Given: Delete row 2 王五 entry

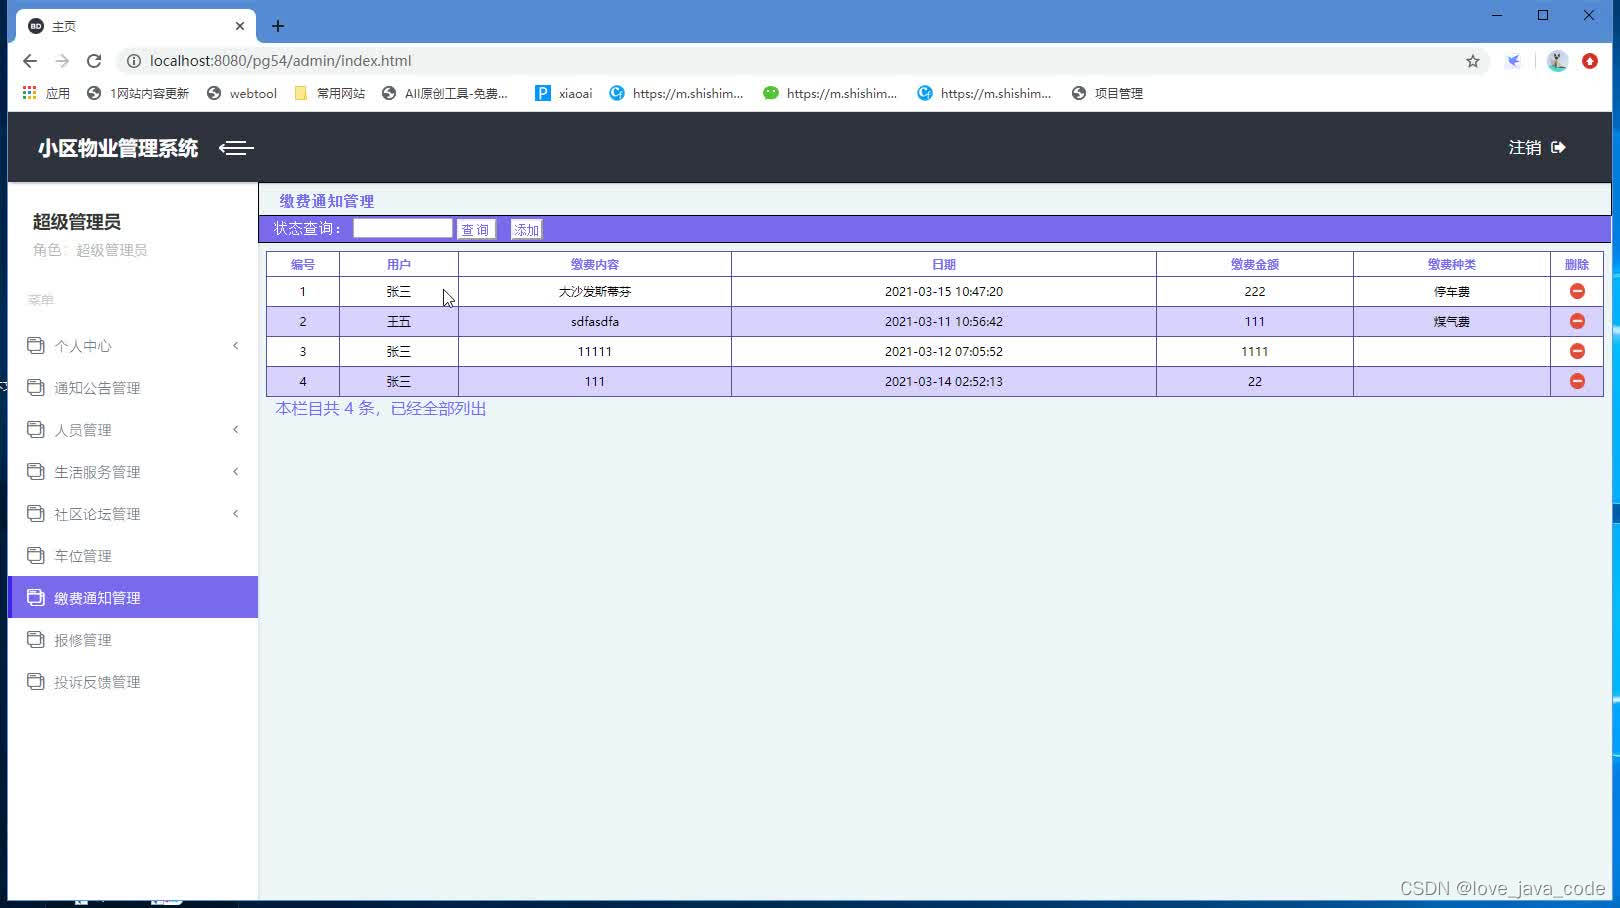Looking at the screenshot, I should [1577, 321].
